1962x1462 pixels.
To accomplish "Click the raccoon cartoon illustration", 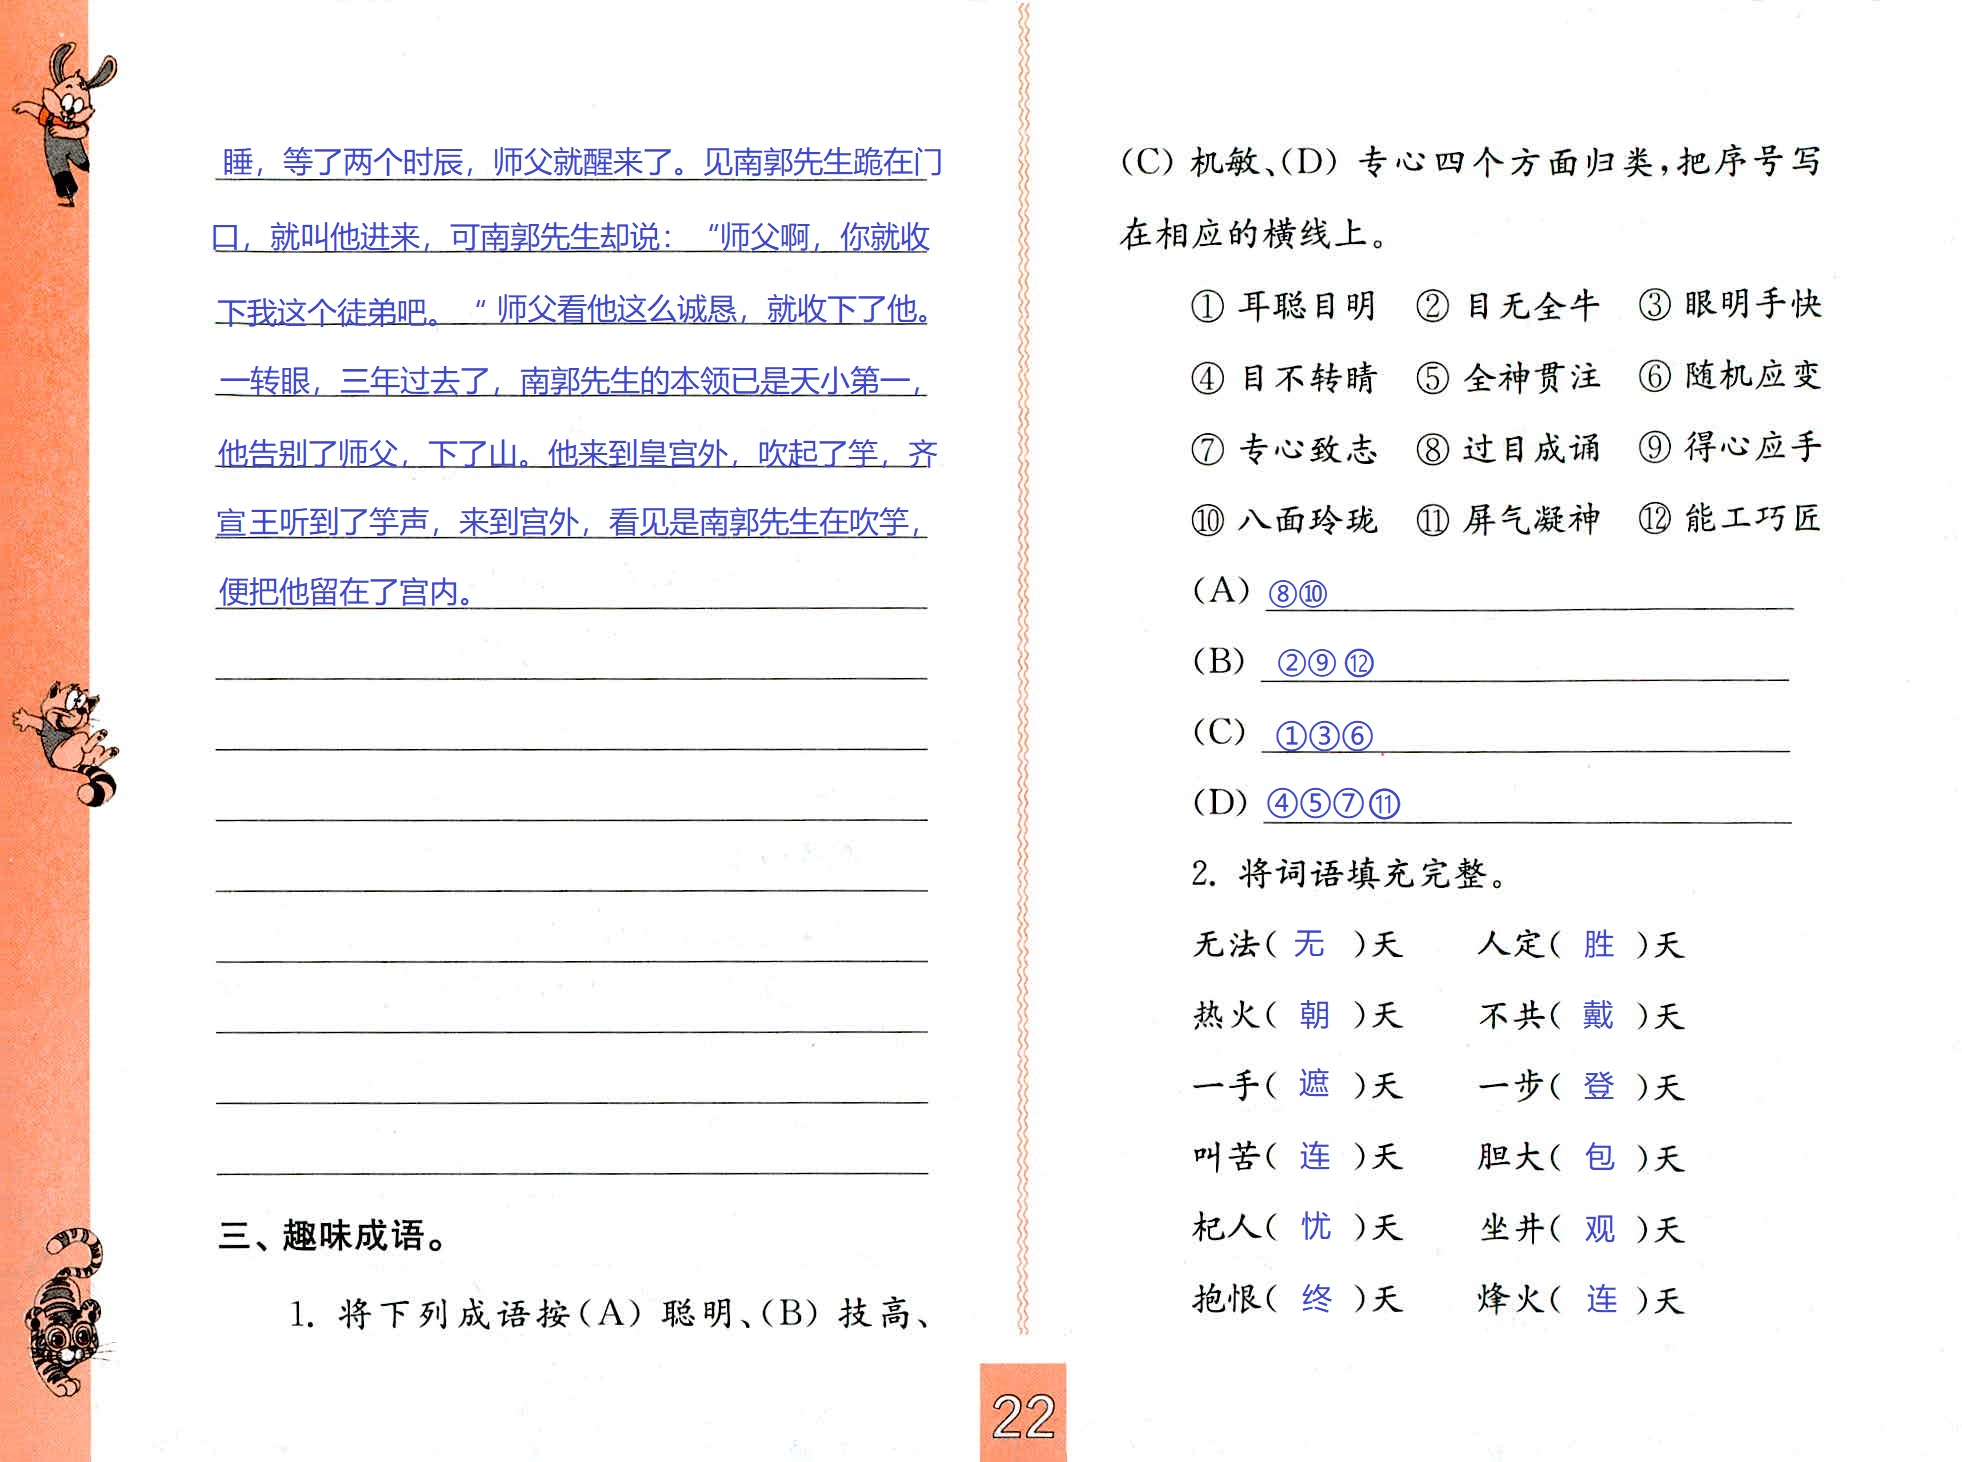I will pos(68,744).
